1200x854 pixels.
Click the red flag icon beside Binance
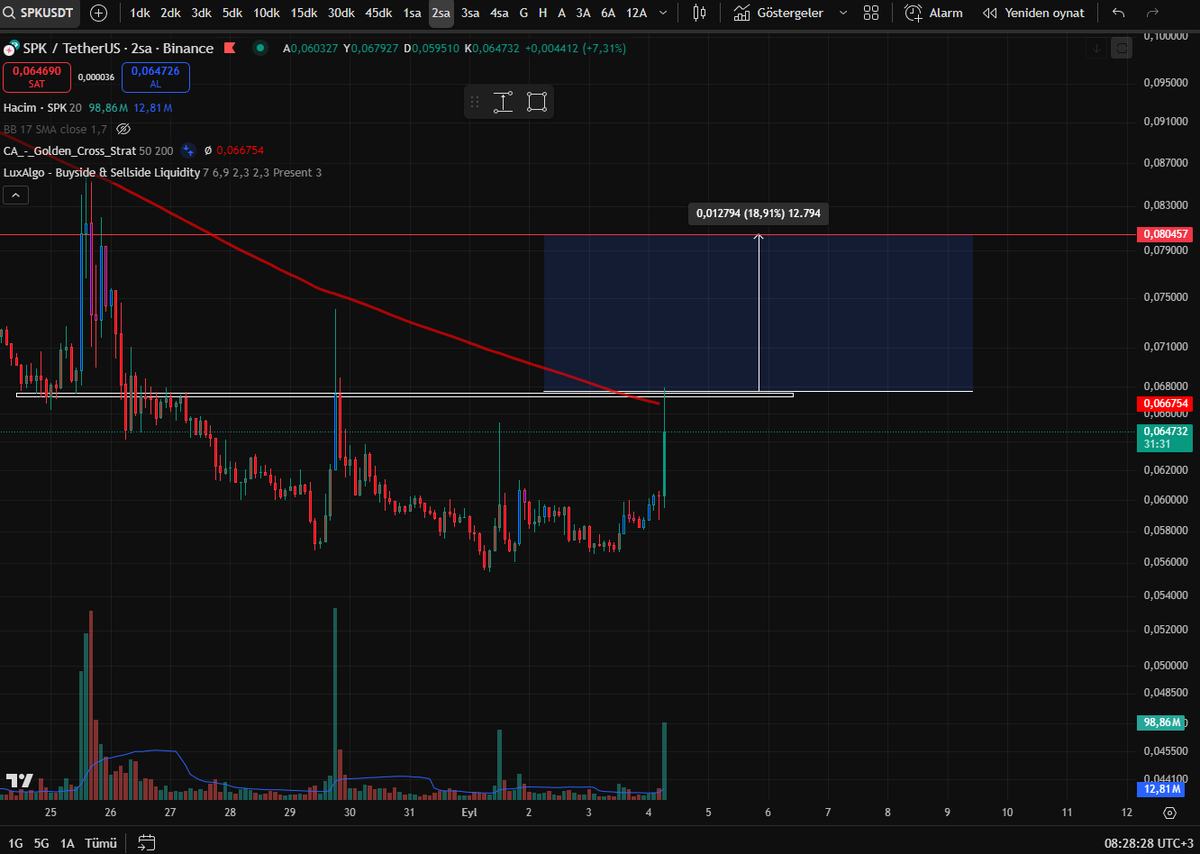coord(230,48)
